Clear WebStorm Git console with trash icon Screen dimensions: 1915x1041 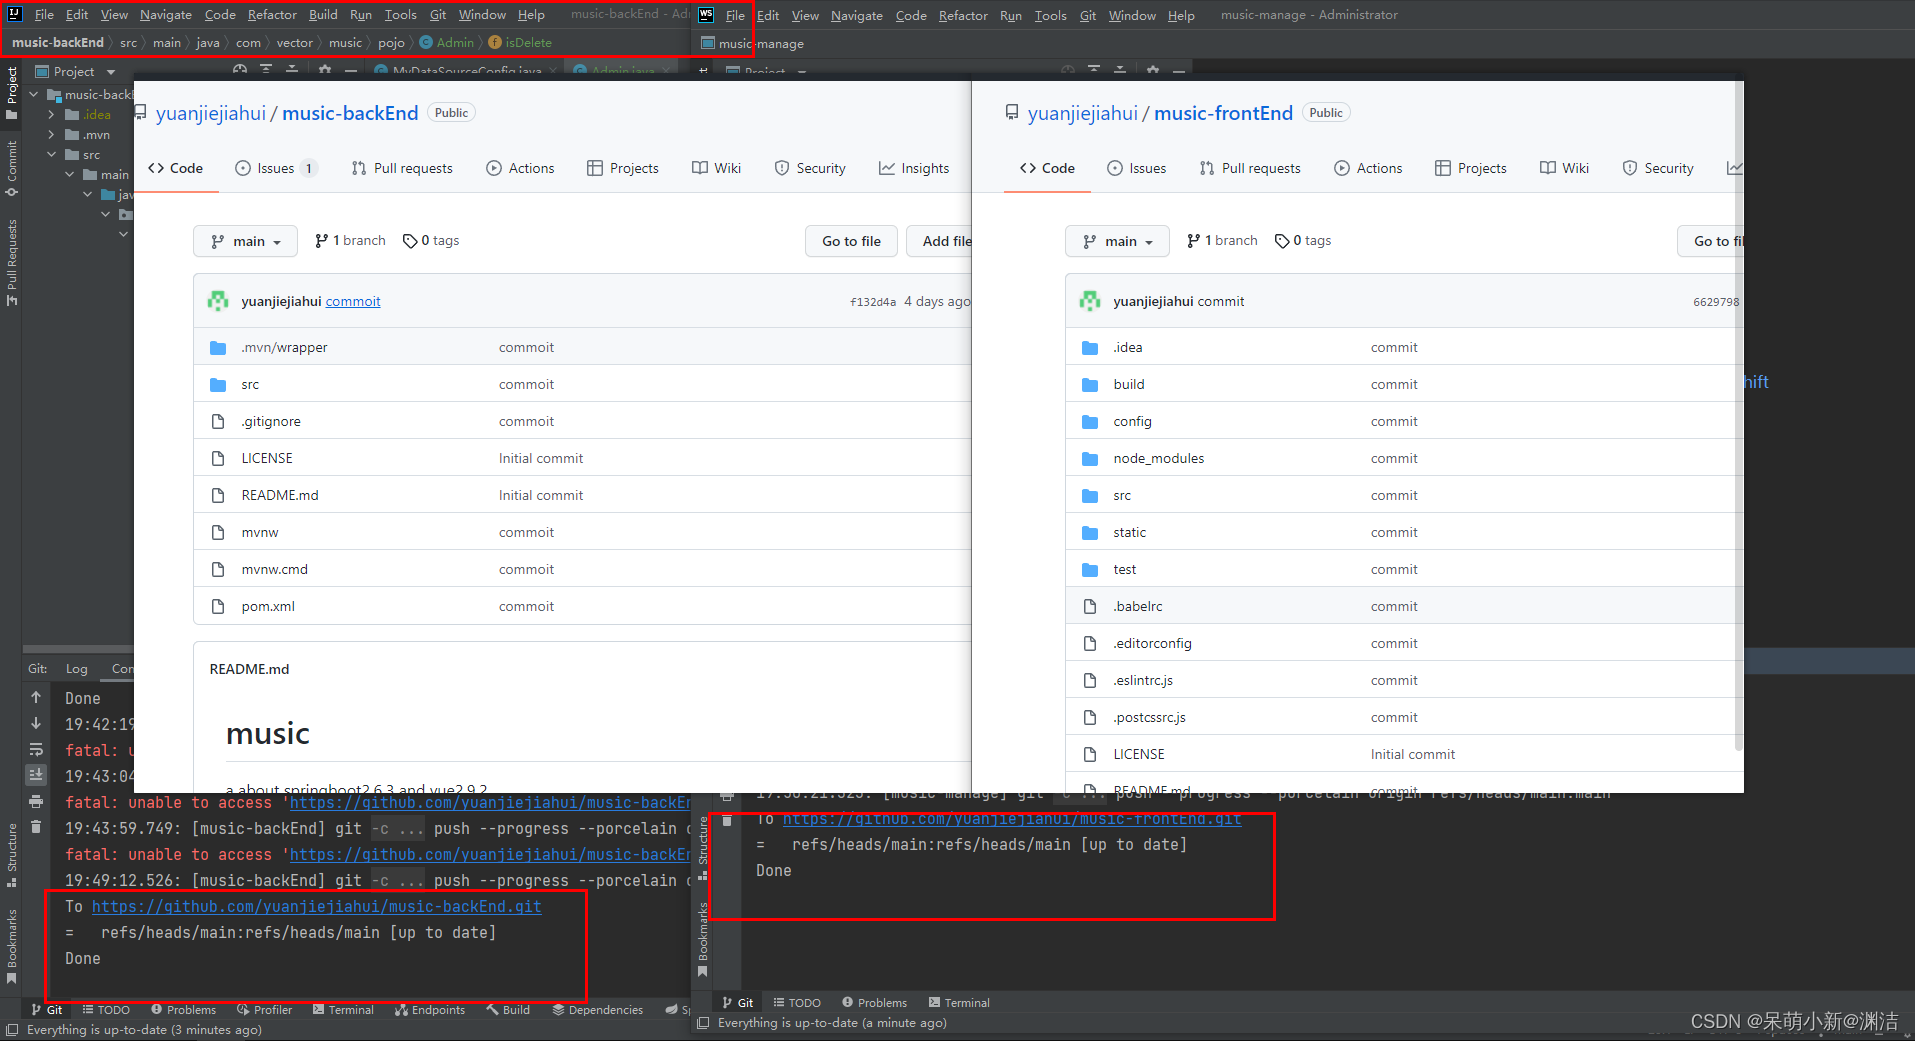coord(727,820)
